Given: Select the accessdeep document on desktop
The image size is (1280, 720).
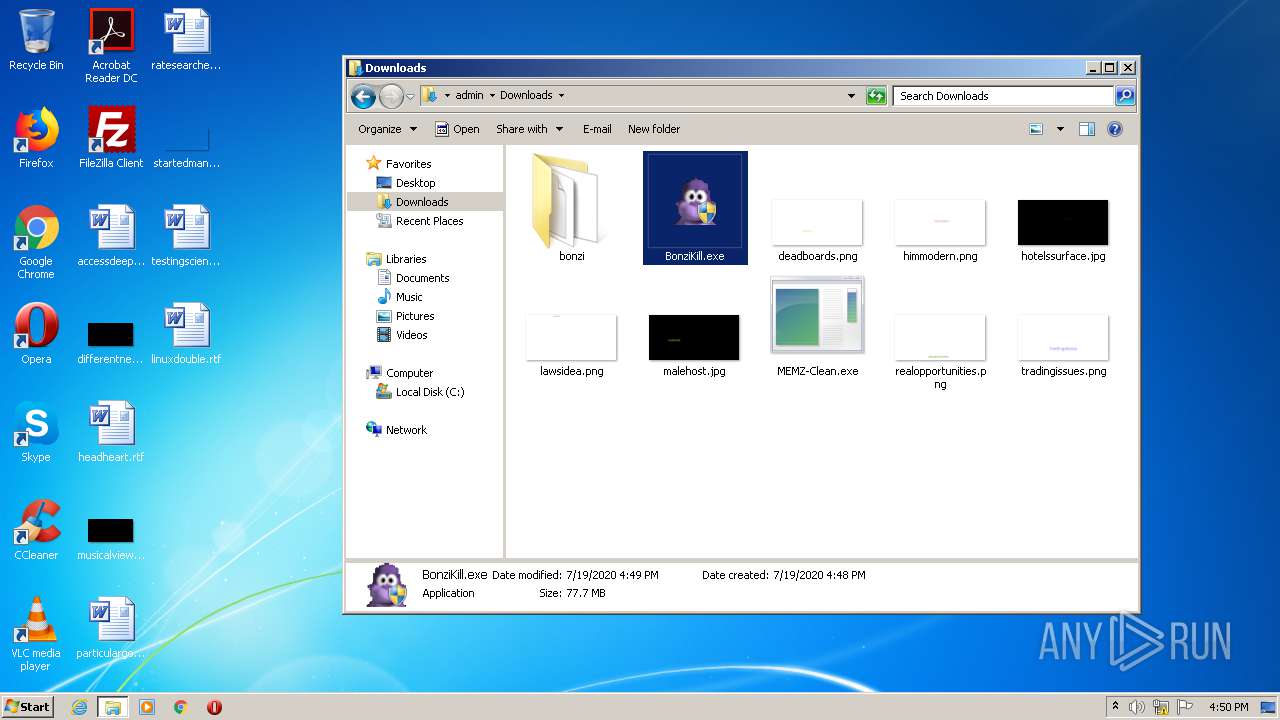Looking at the screenshot, I should (111, 236).
